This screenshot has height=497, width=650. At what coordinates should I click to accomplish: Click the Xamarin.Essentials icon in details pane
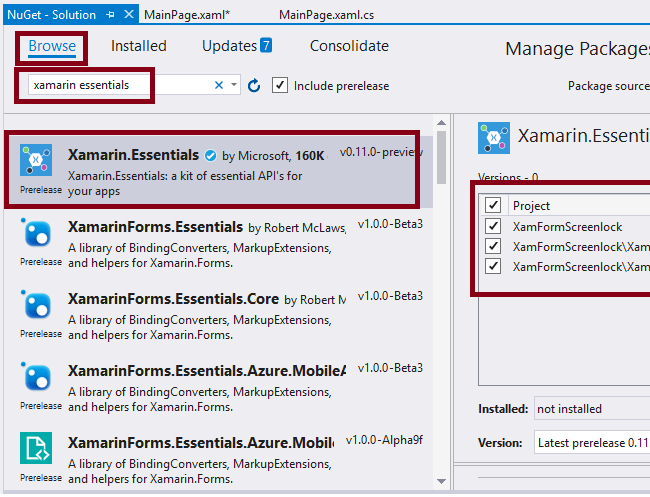click(494, 138)
